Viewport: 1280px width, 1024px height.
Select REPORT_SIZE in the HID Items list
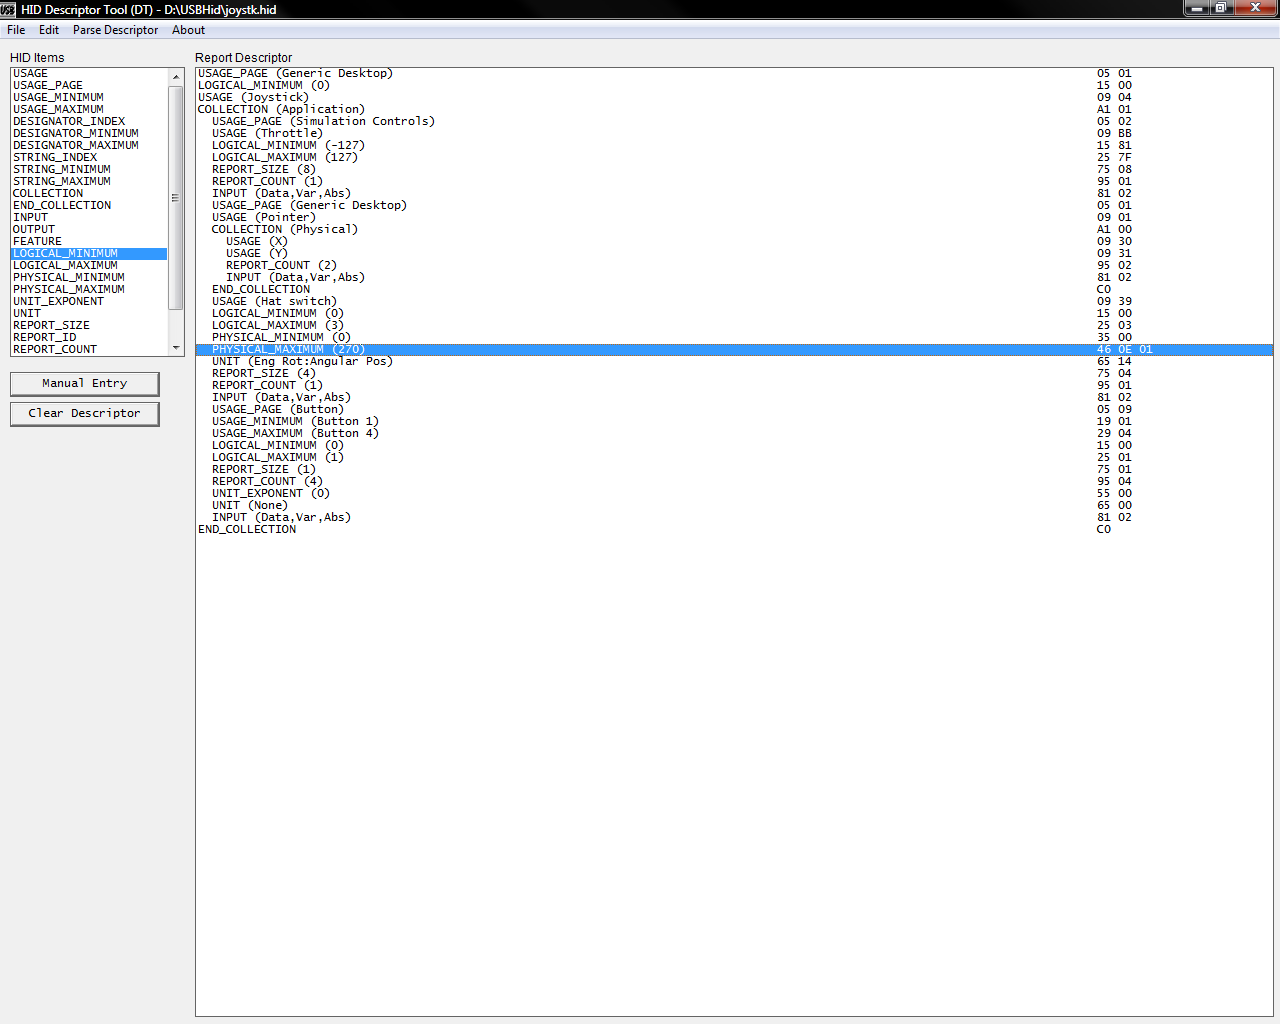pyautogui.click(x=51, y=326)
